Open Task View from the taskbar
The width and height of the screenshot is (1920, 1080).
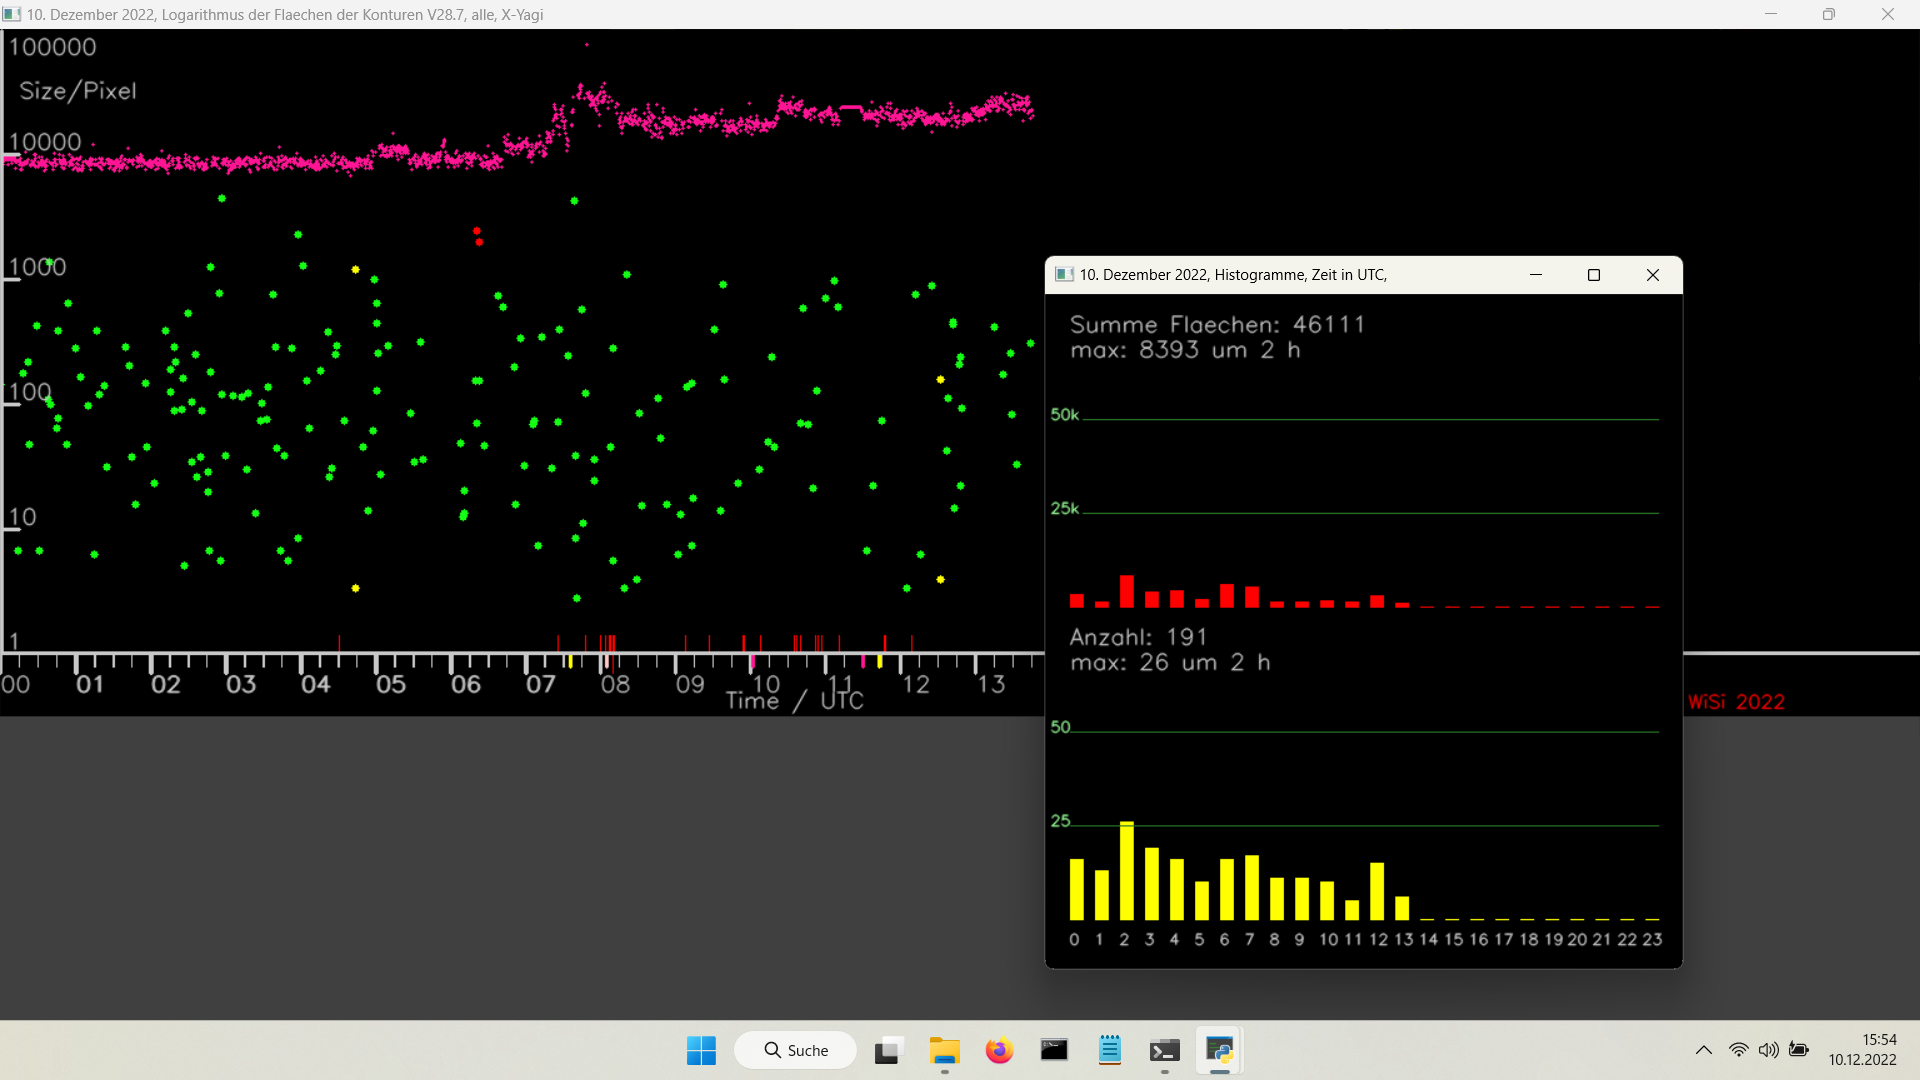[x=888, y=1050]
